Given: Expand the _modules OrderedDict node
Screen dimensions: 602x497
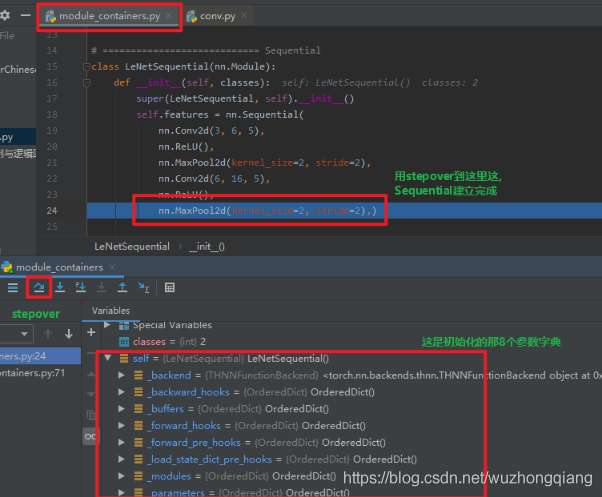Looking at the screenshot, I should pos(121,476).
